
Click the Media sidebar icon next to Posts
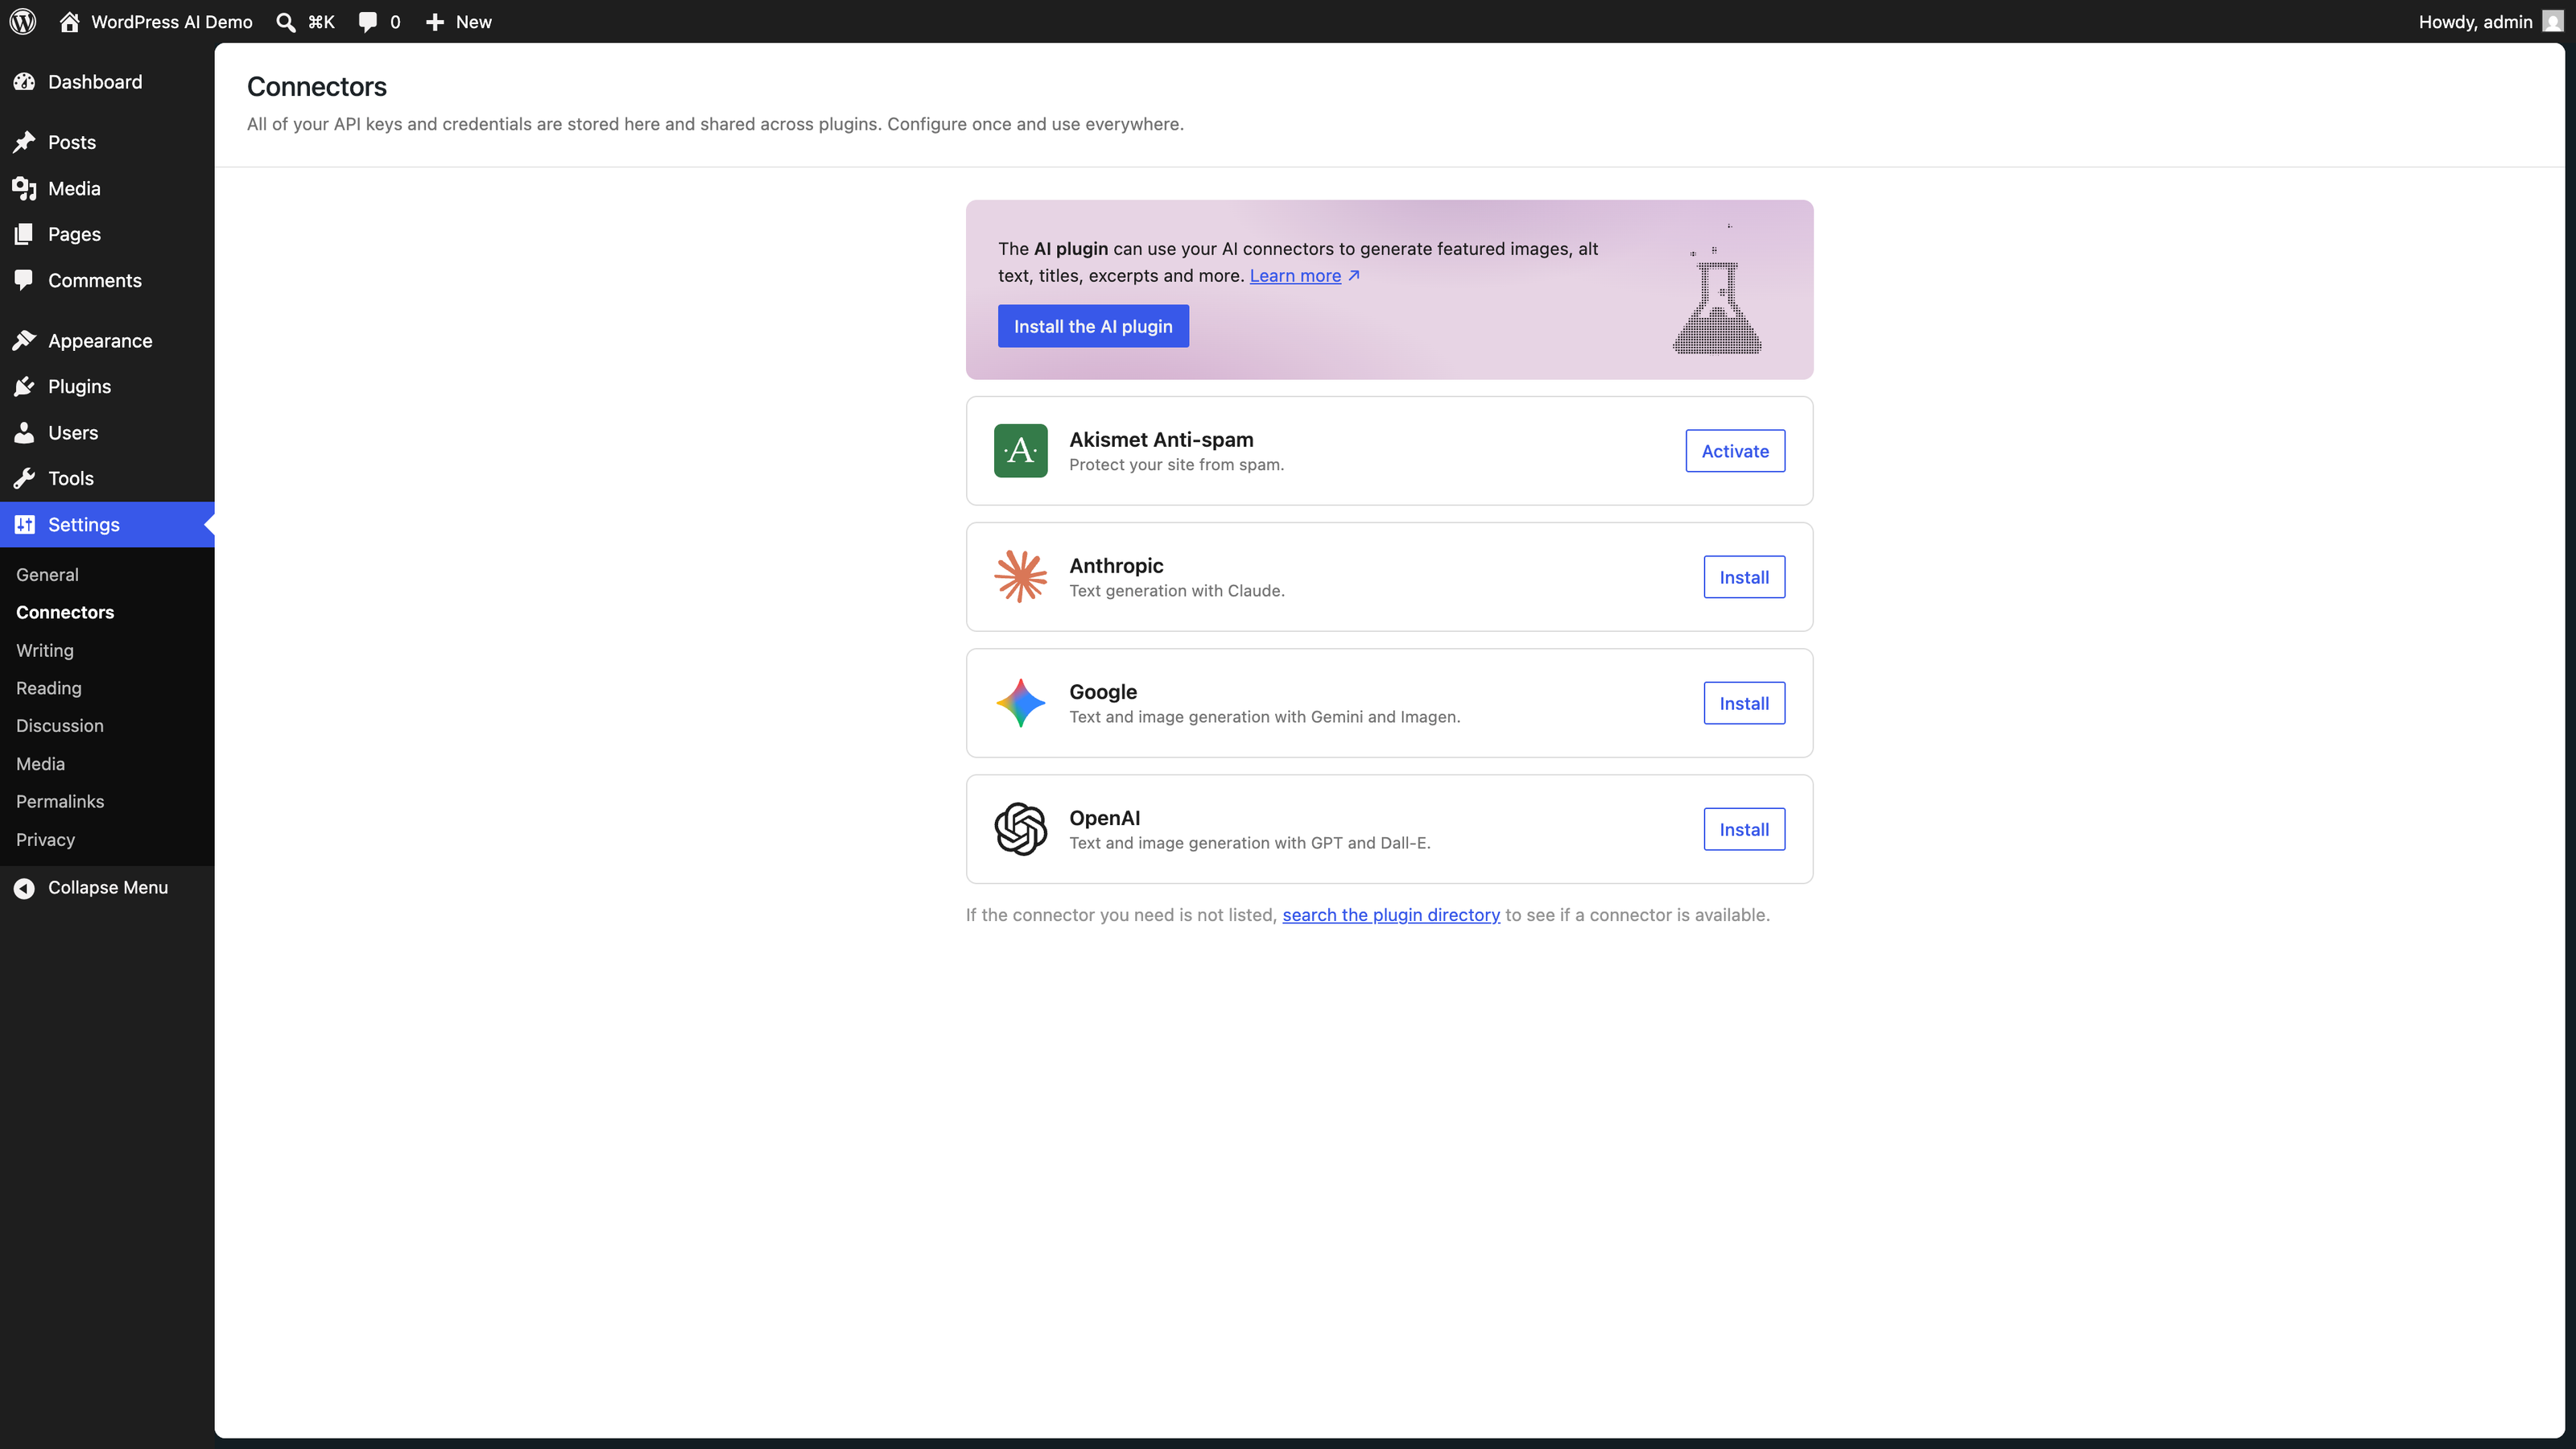[x=25, y=188]
